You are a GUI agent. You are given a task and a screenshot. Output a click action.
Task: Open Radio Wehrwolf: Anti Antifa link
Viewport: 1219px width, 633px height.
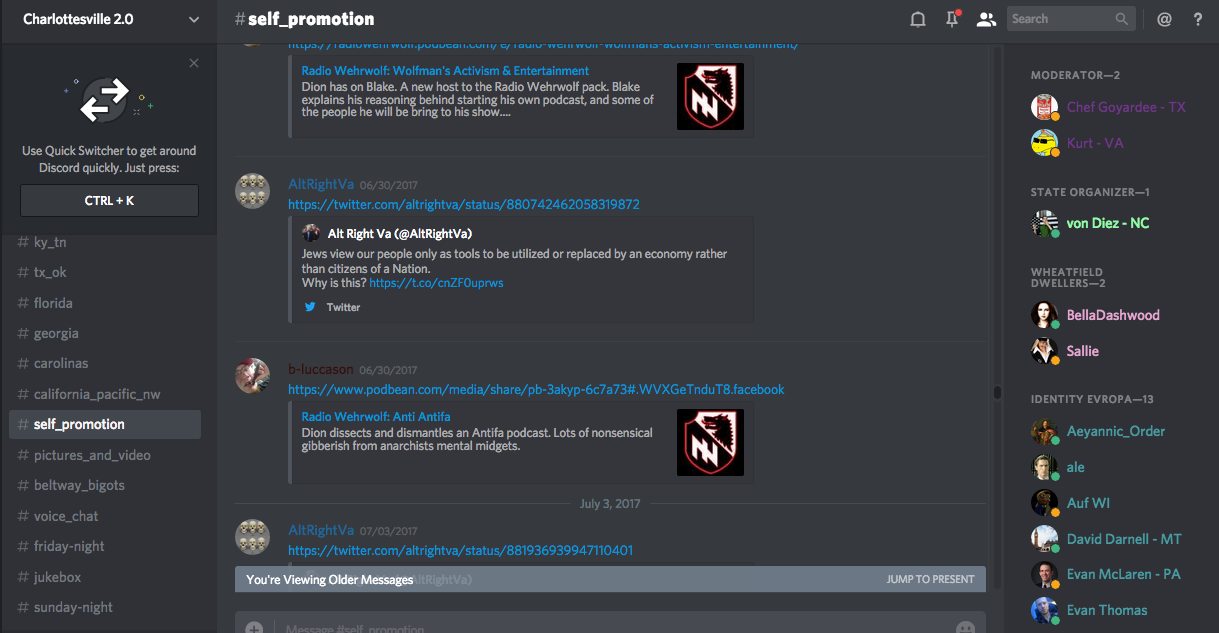pos(376,416)
